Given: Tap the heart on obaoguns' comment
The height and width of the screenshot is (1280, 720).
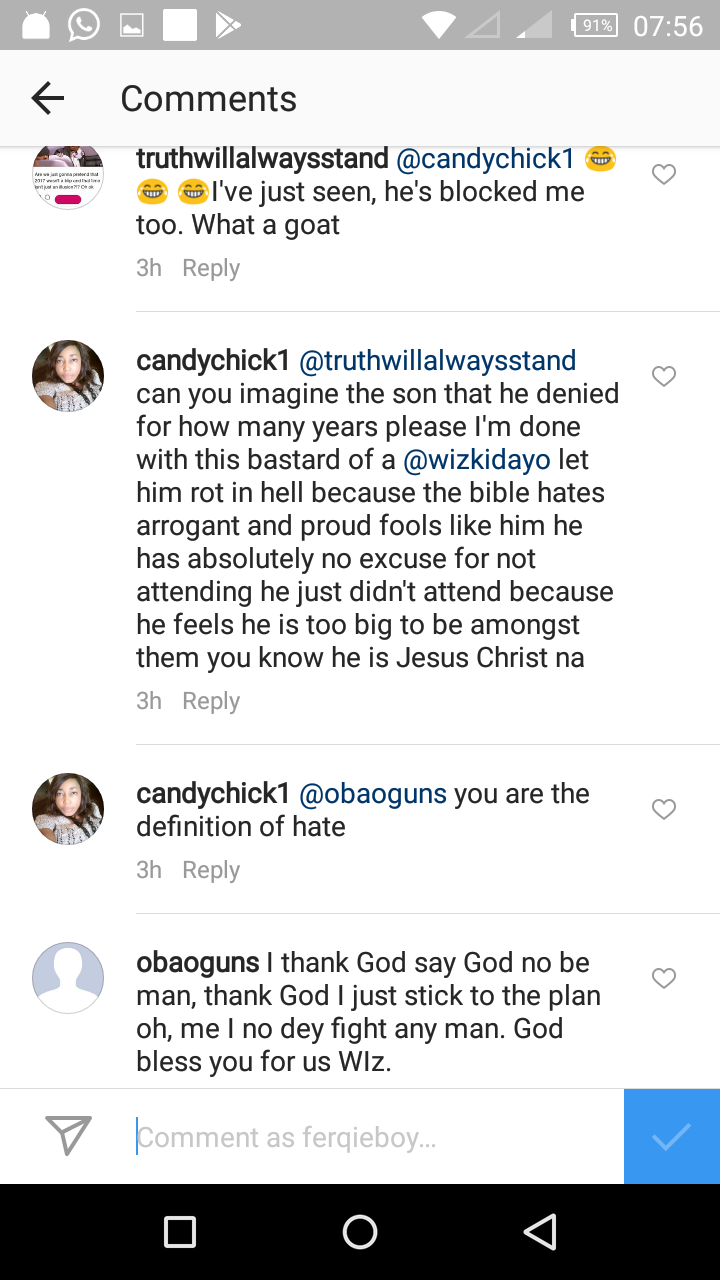Looking at the screenshot, I should [664, 979].
